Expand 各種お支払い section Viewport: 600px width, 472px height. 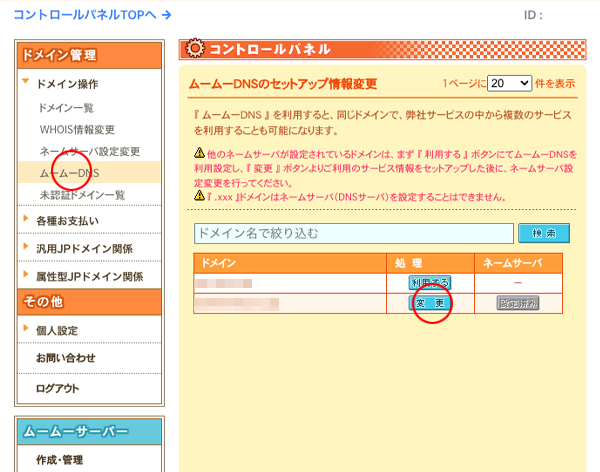67,221
